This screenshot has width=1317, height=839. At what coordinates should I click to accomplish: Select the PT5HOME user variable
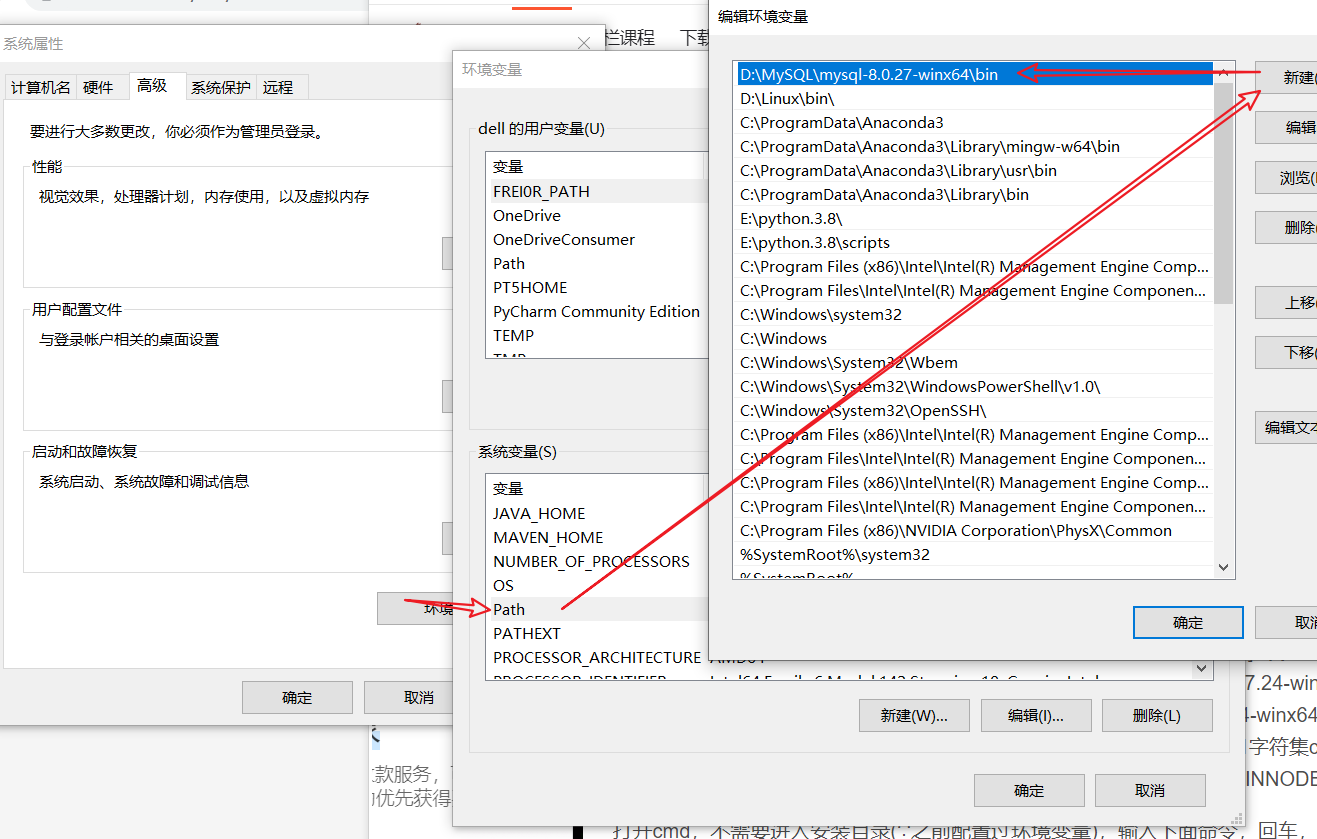point(597,287)
